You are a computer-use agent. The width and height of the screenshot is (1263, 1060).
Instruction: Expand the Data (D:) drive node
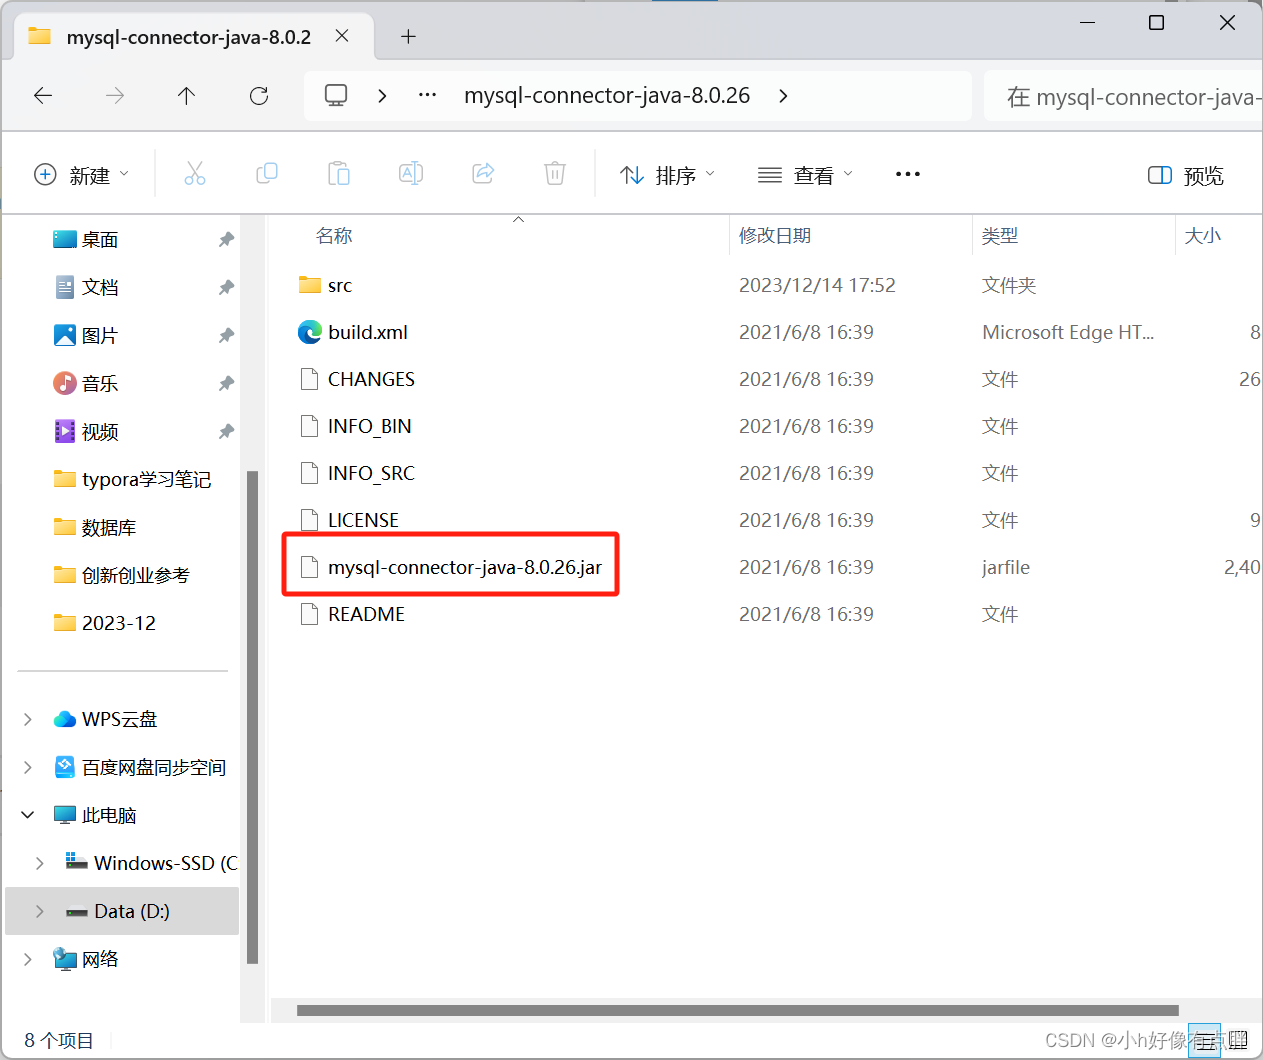(40, 911)
